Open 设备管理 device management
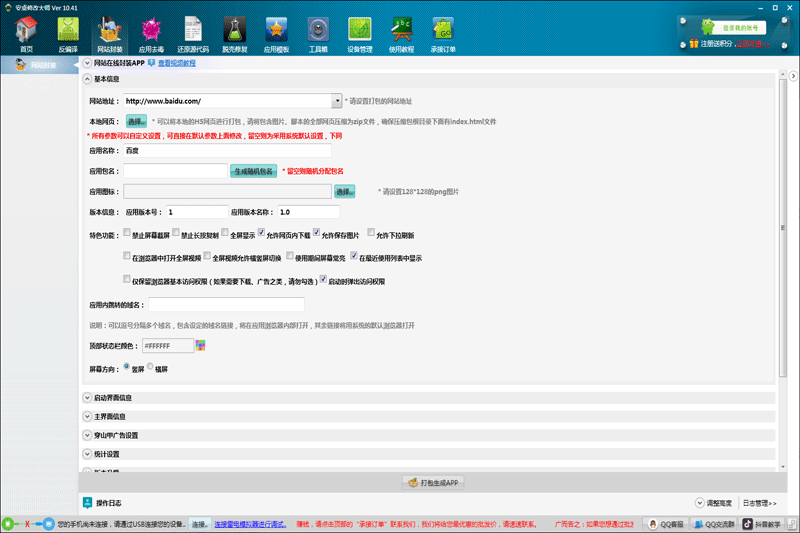 (360, 34)
